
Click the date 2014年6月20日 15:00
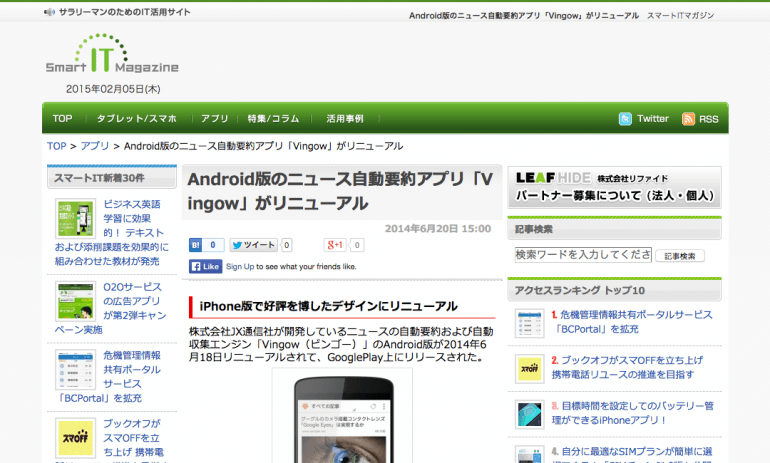tap(438, 229)
